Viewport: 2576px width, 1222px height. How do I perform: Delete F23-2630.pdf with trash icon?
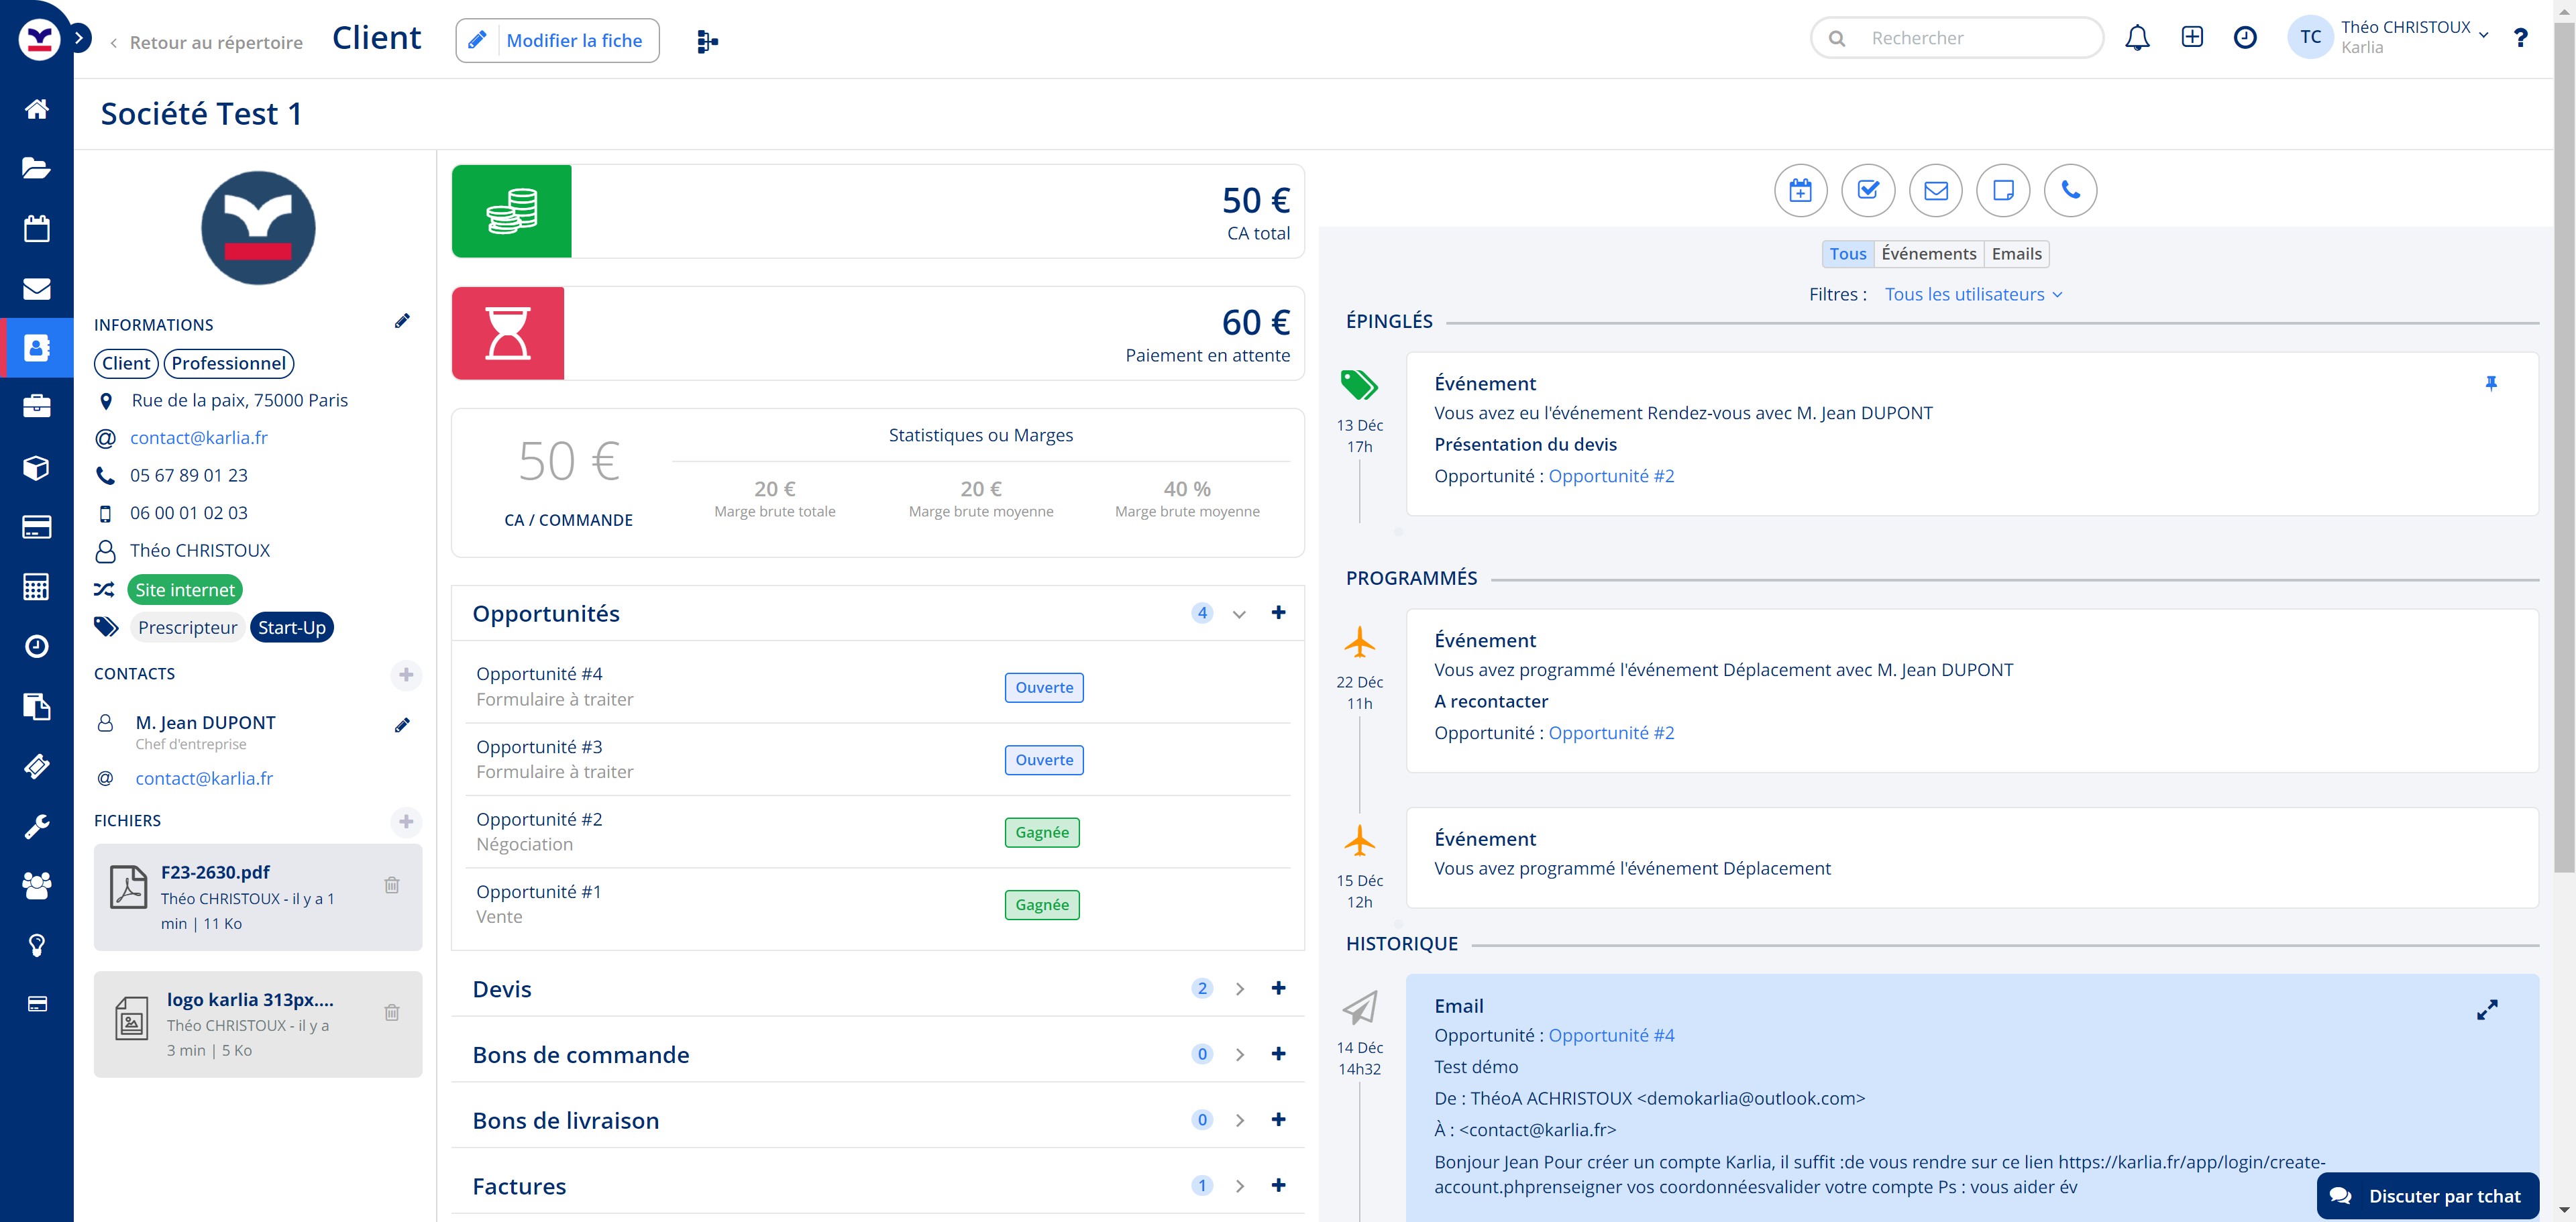point(392,885)
